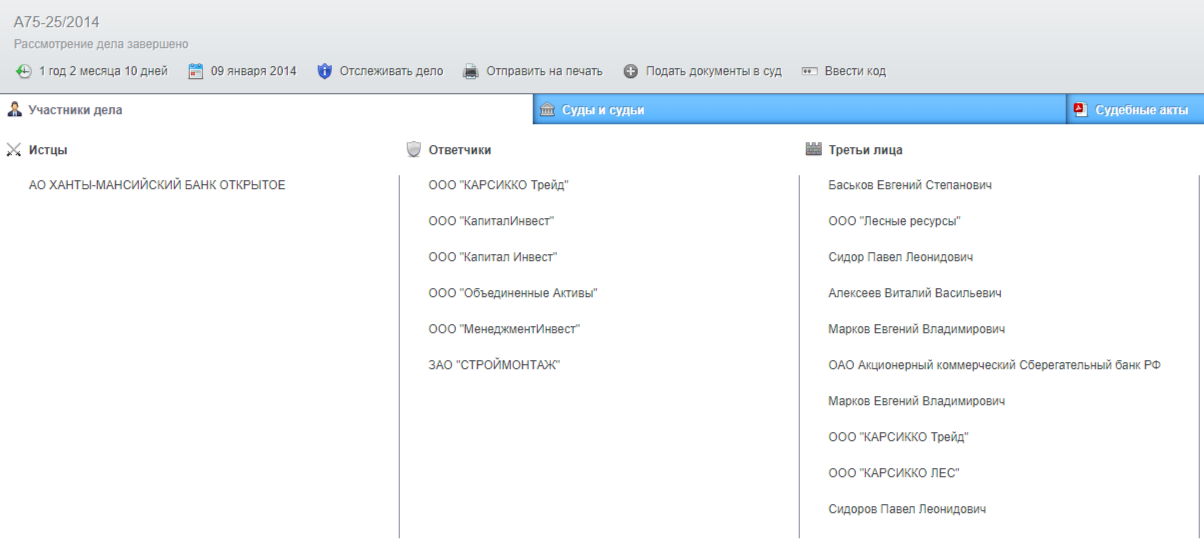
Task: Click the duration 1 год 2 месяца 10 дней
Action: click(x=103, y=71)
